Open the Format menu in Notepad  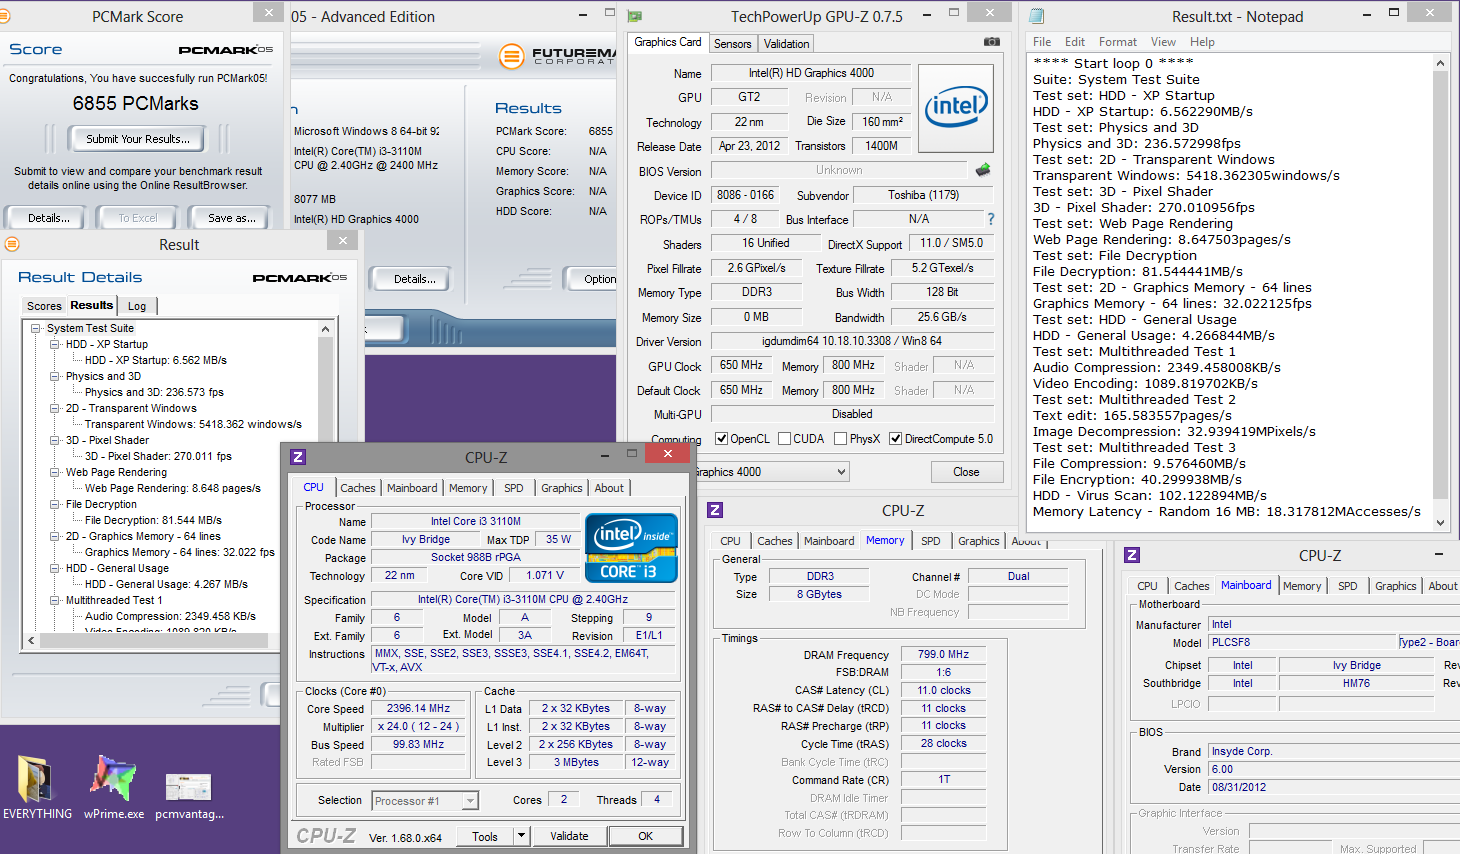pyautogui.click(x=1117, y=42)
